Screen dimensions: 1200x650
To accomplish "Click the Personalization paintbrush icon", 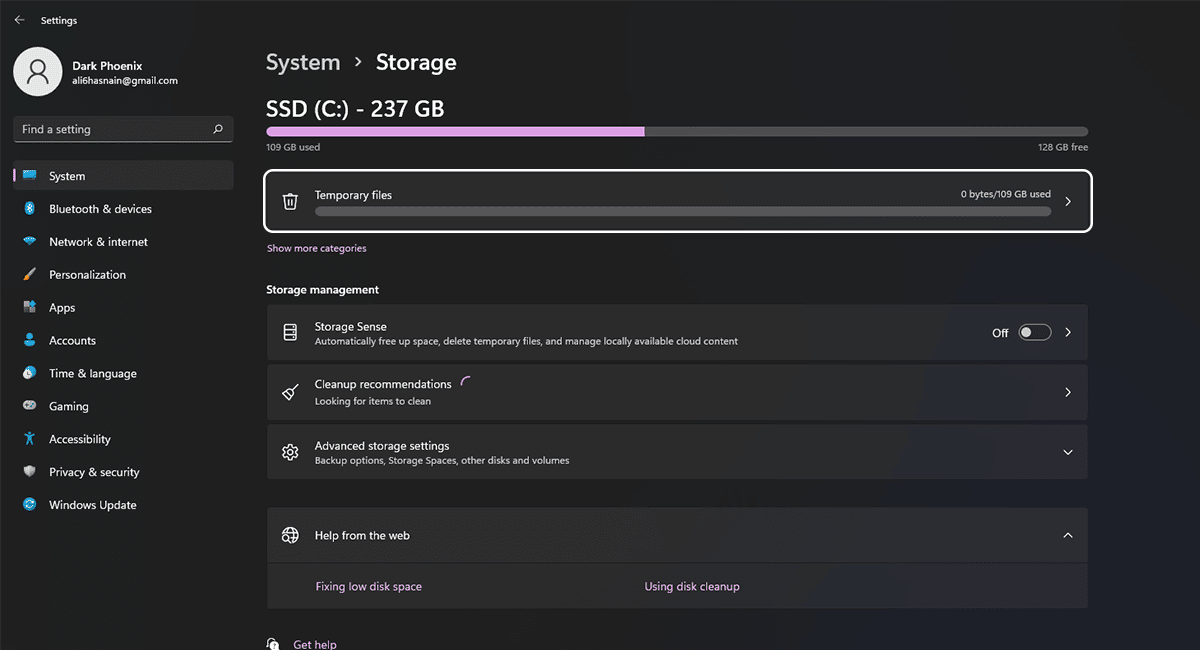I will [29, 275].
